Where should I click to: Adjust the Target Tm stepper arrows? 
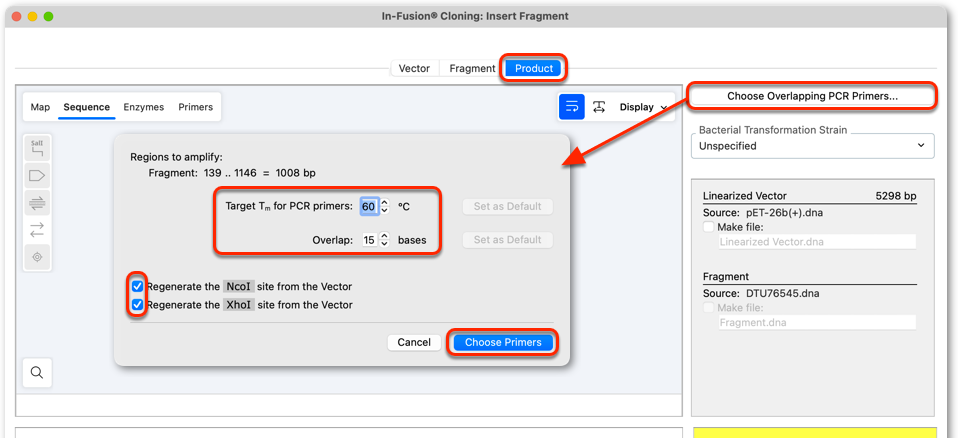click(384, 206)
